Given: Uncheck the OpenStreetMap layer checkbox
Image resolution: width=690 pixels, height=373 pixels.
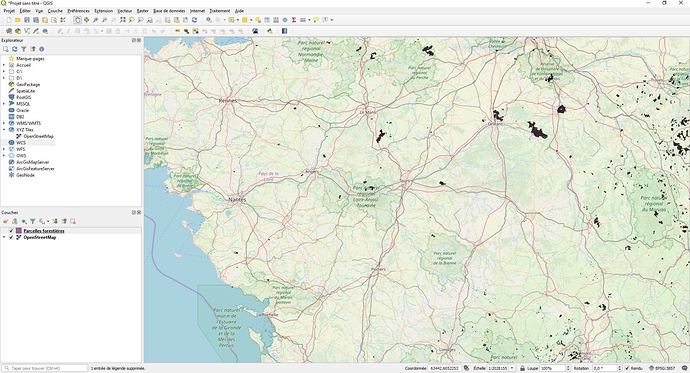Looking at the screenshot, I should [11, 238].
